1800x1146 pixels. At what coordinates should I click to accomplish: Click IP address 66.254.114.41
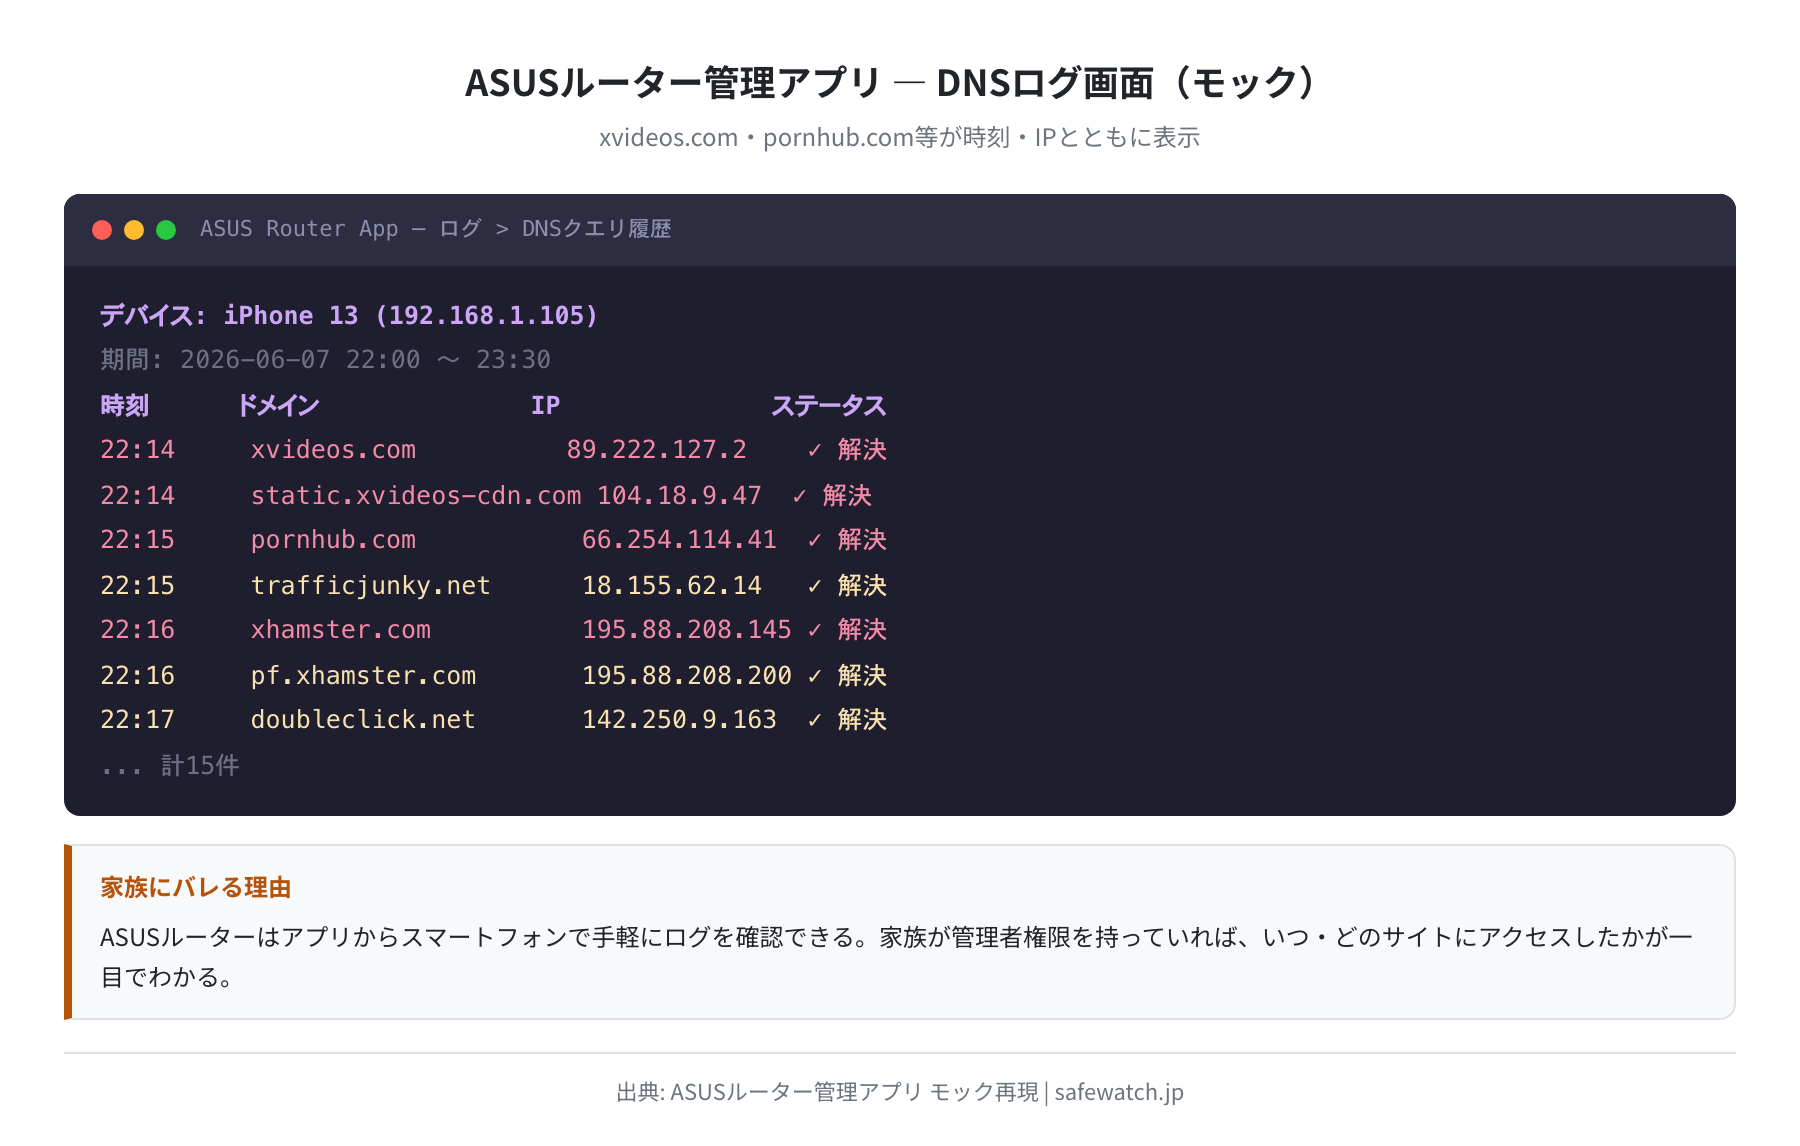tap(679, 540)
